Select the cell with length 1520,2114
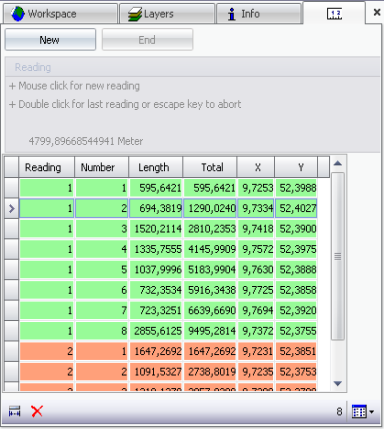 click(156, 229)
